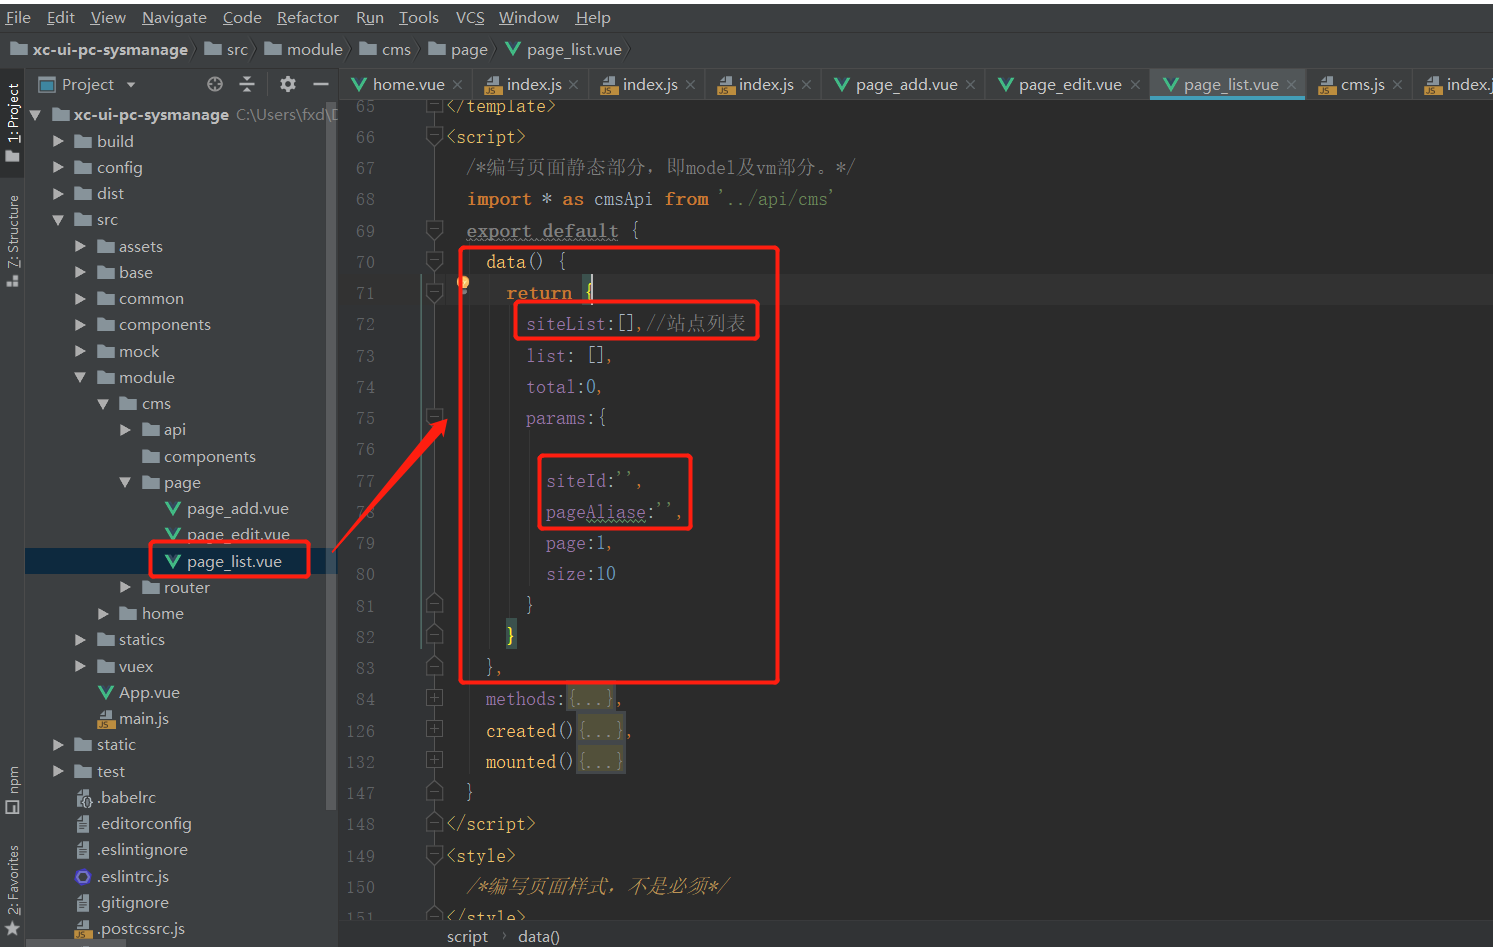This screenshot has height=947, width=1493.
Task: Collapse the src folder
Action: pyautogui.click(x=58, y=220)
